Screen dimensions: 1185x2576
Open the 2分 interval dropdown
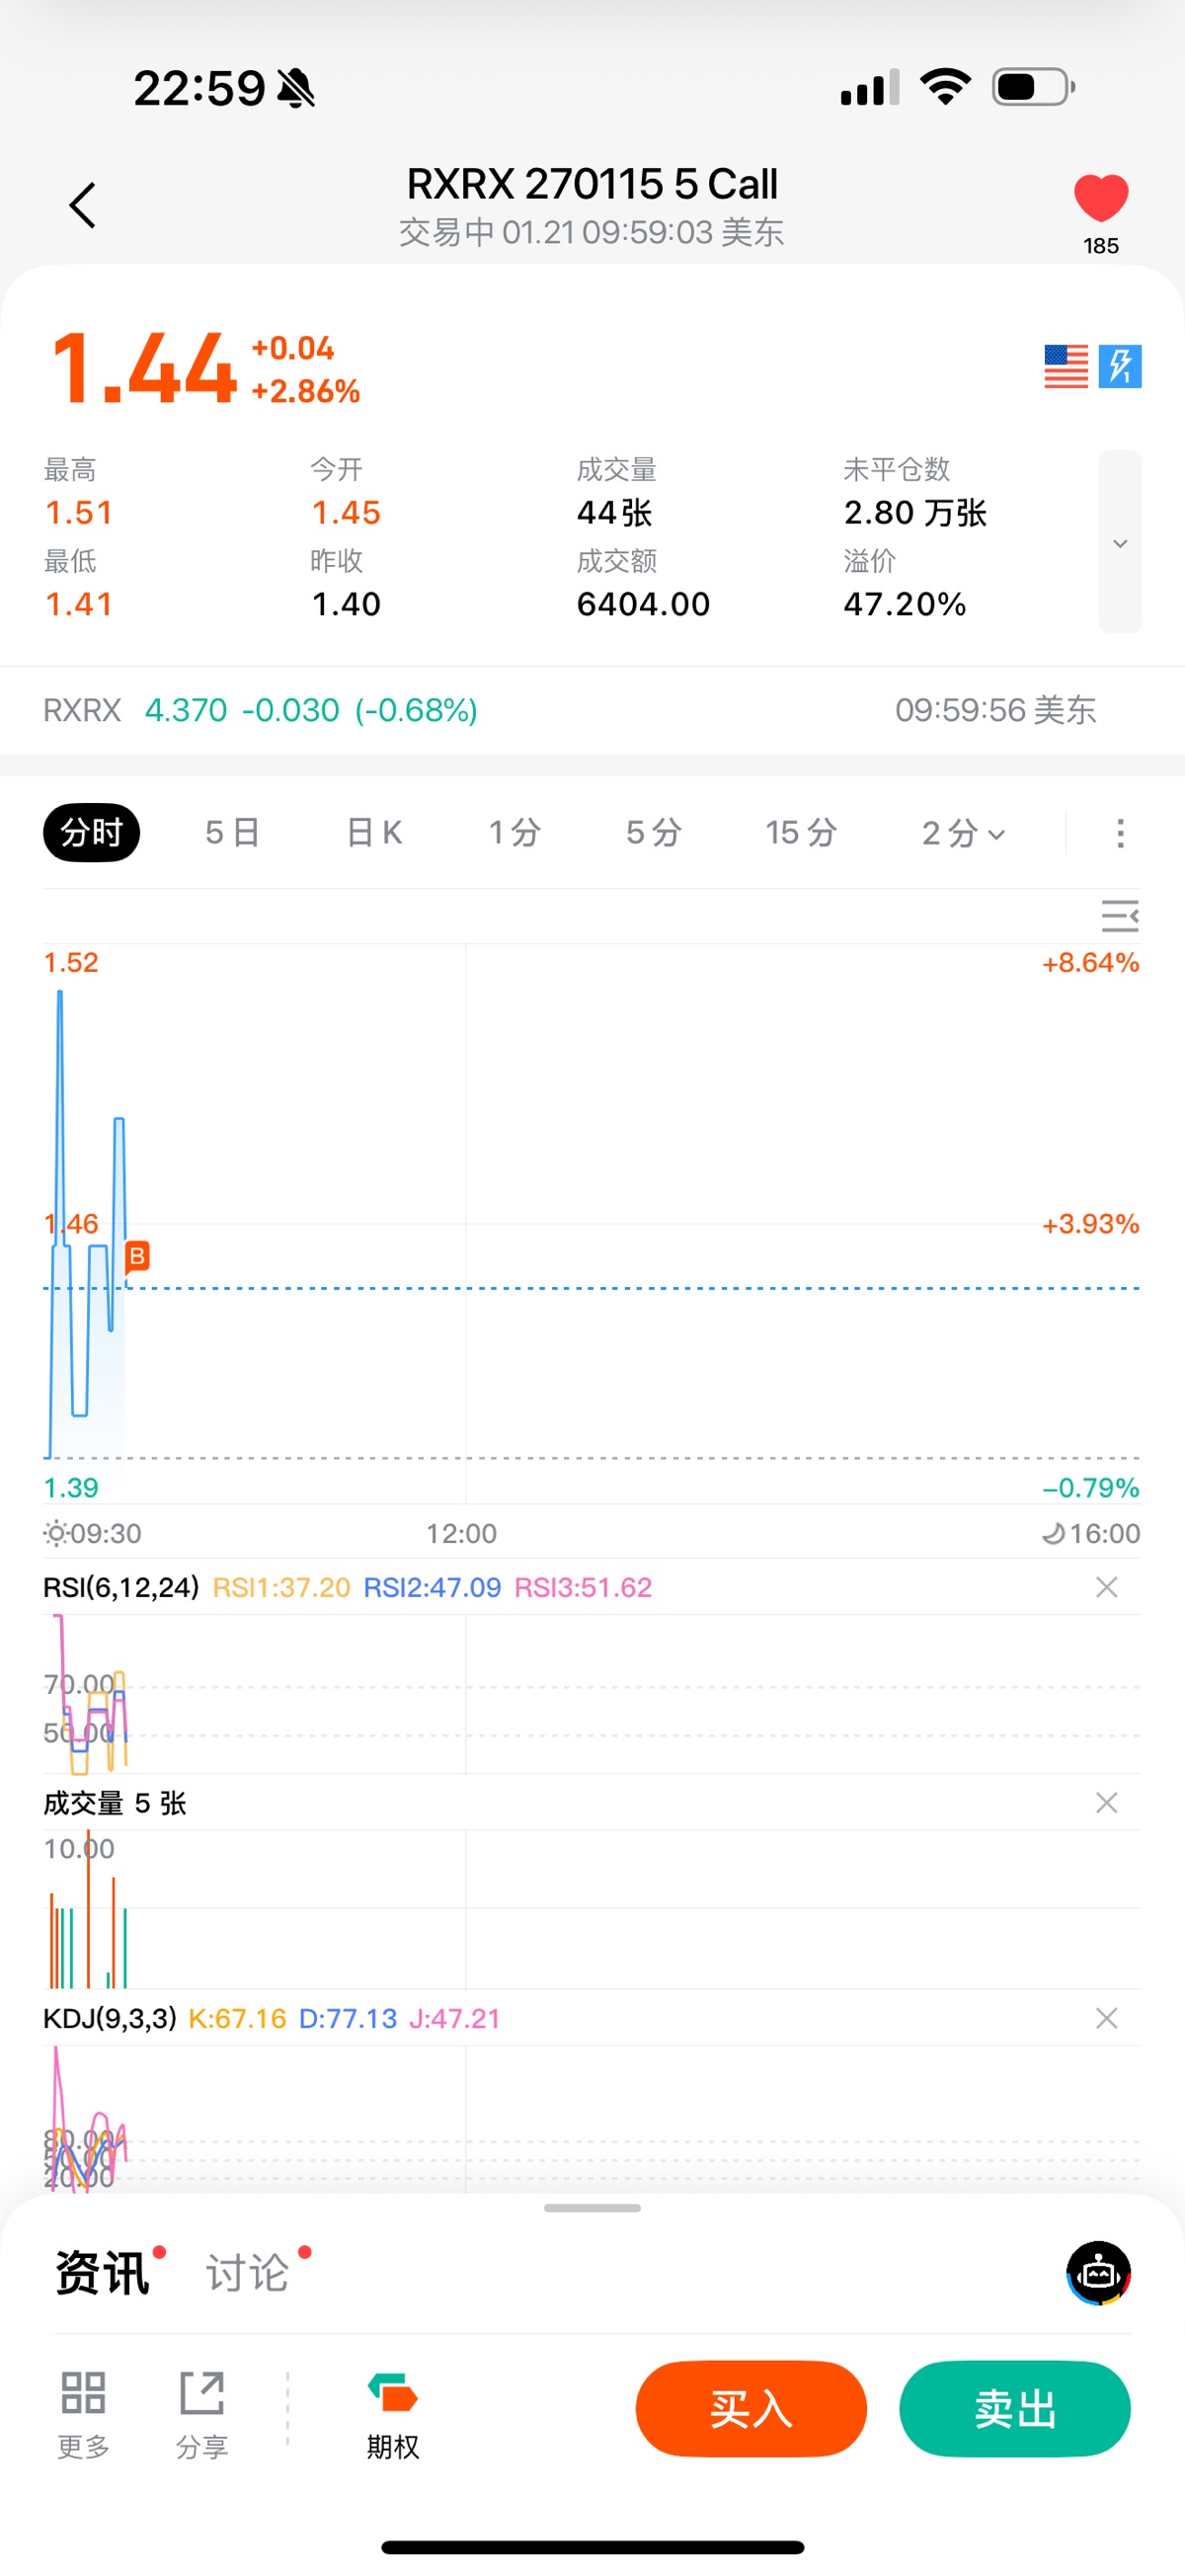point(963,832)
